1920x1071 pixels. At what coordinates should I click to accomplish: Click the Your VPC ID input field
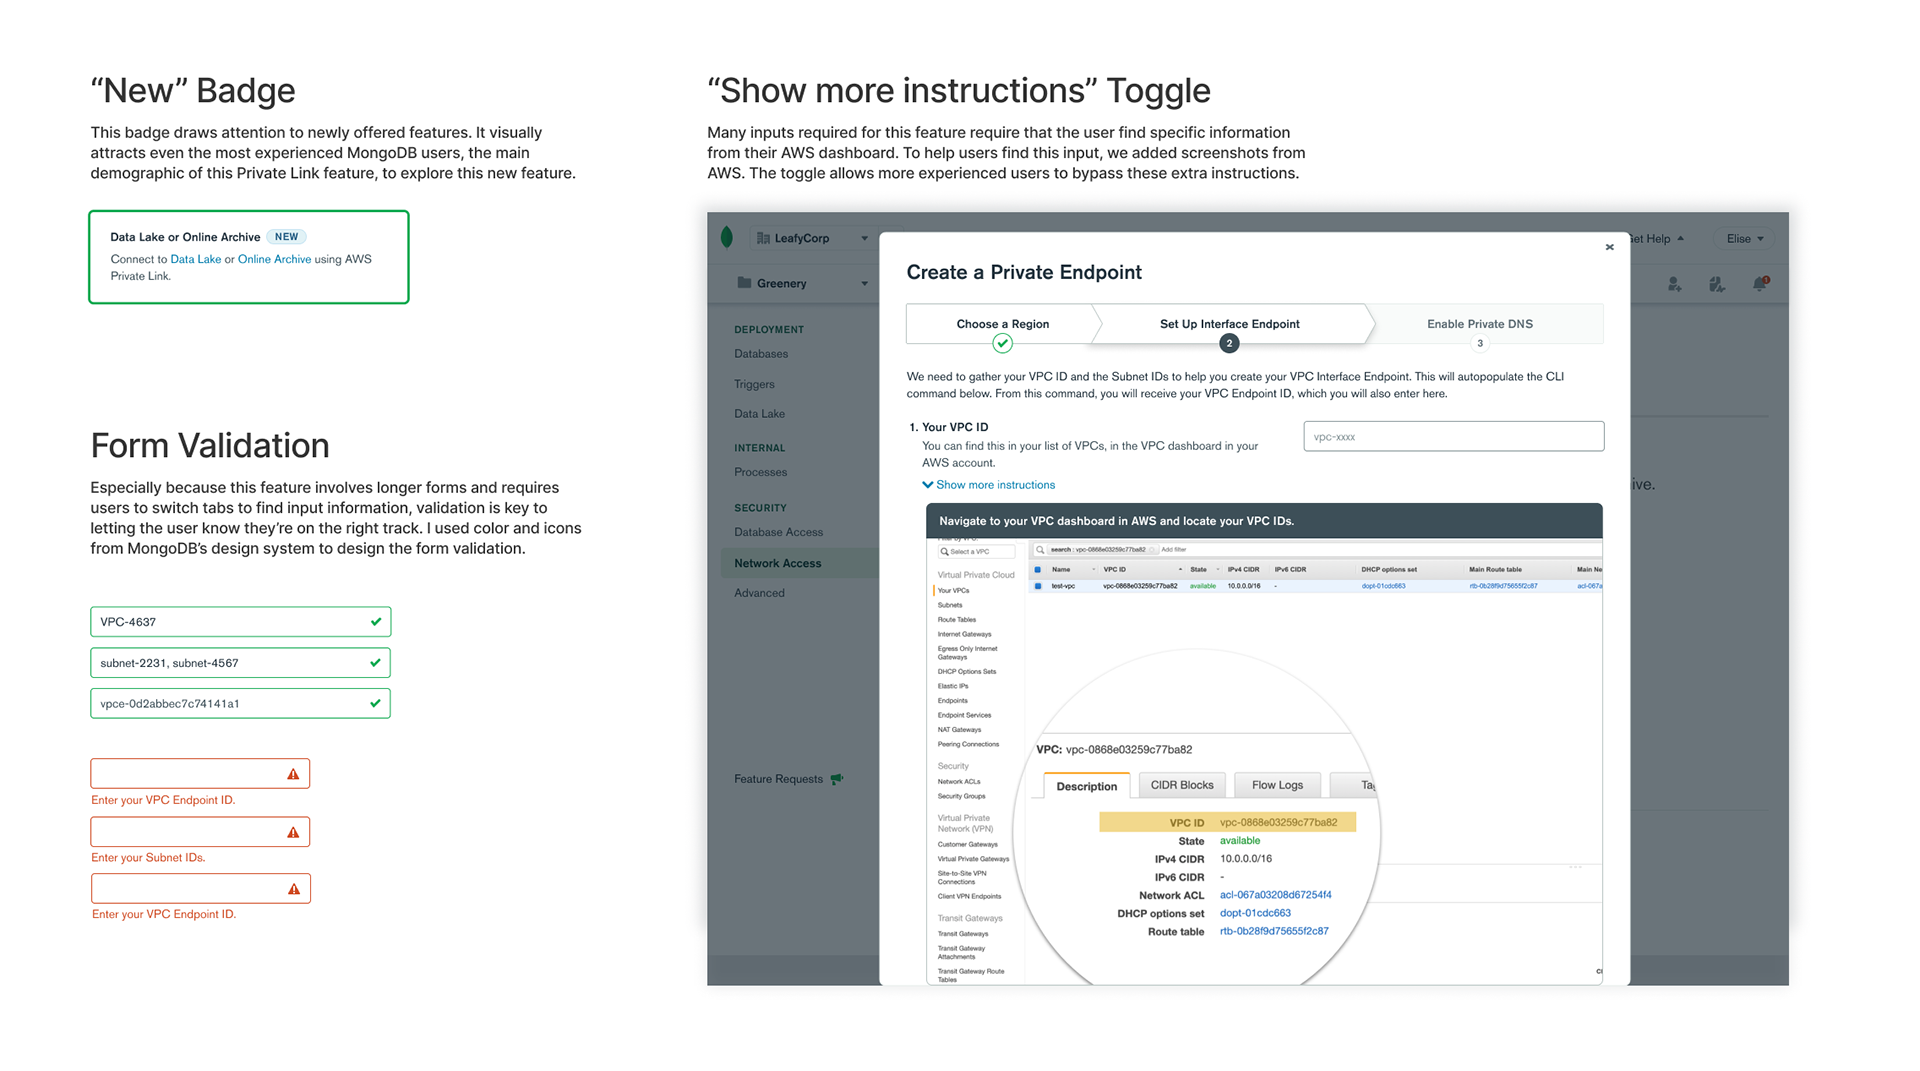point(1453,437)
